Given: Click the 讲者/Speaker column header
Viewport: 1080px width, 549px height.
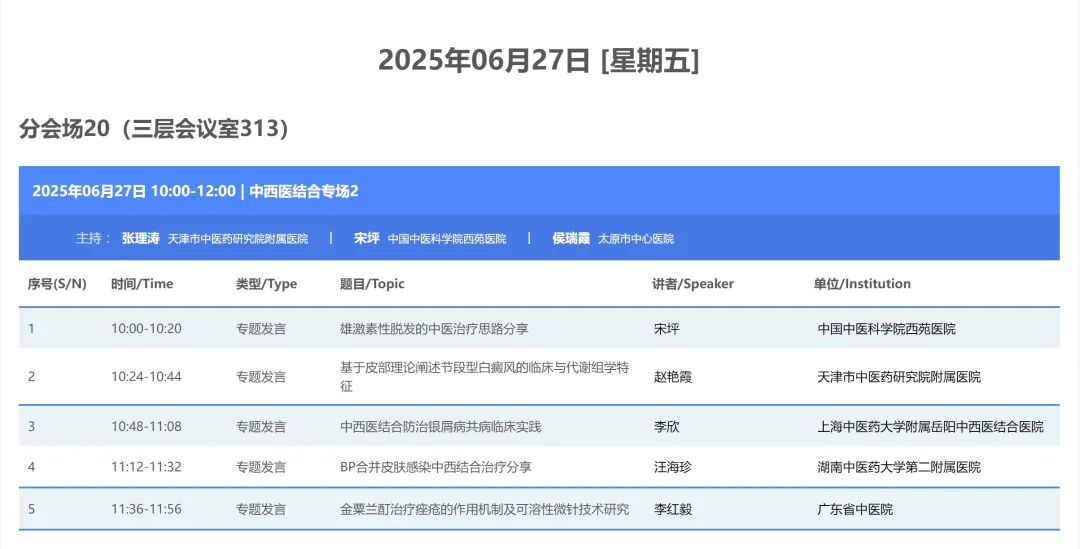Looking at the screenshot, I should pos(693,284).
